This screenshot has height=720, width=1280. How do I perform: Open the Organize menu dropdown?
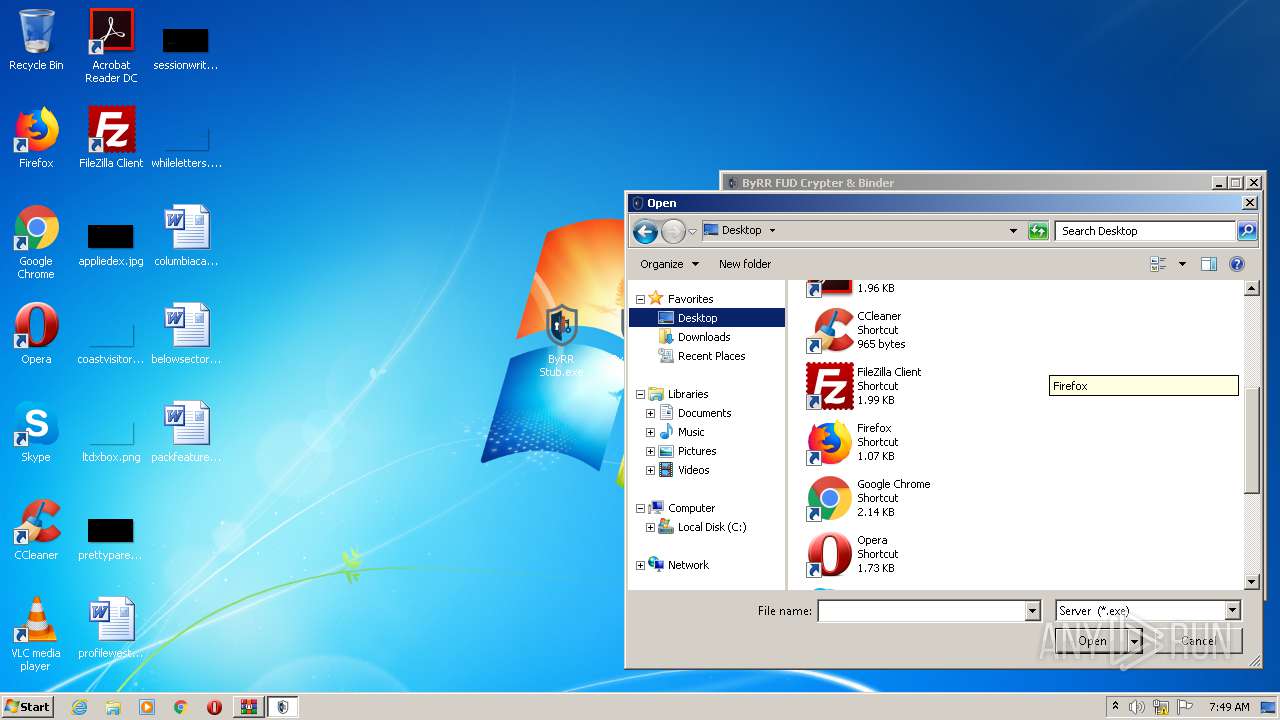[x=669, y=264]
